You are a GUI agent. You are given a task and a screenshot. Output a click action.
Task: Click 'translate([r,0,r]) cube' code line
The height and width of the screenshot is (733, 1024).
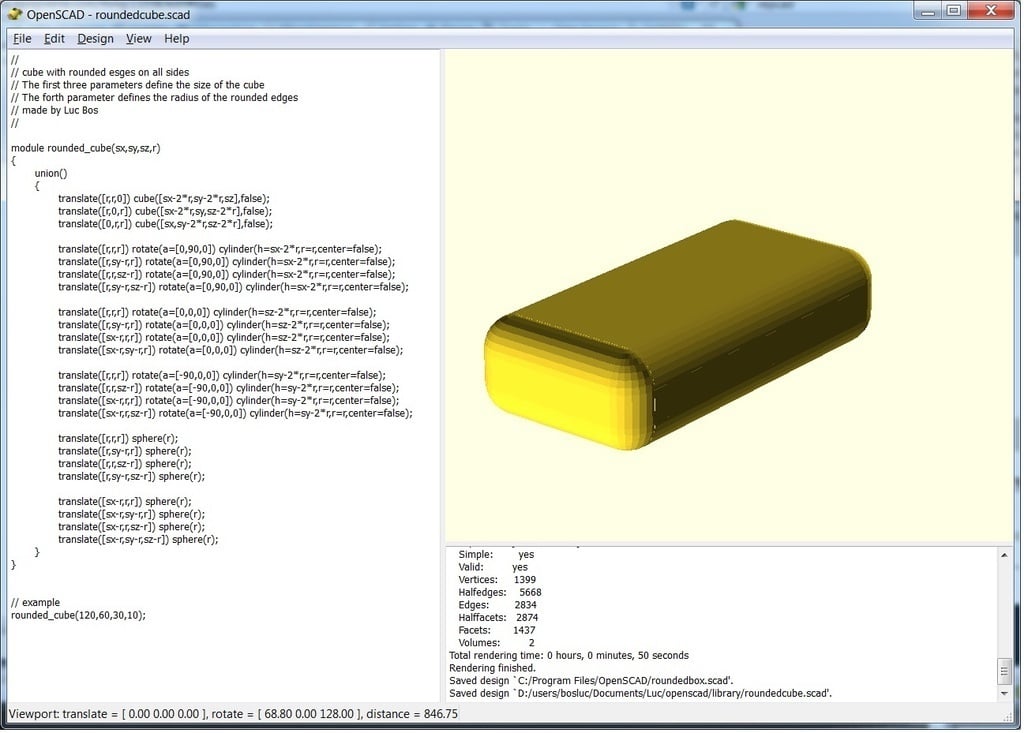click(165, 211)
